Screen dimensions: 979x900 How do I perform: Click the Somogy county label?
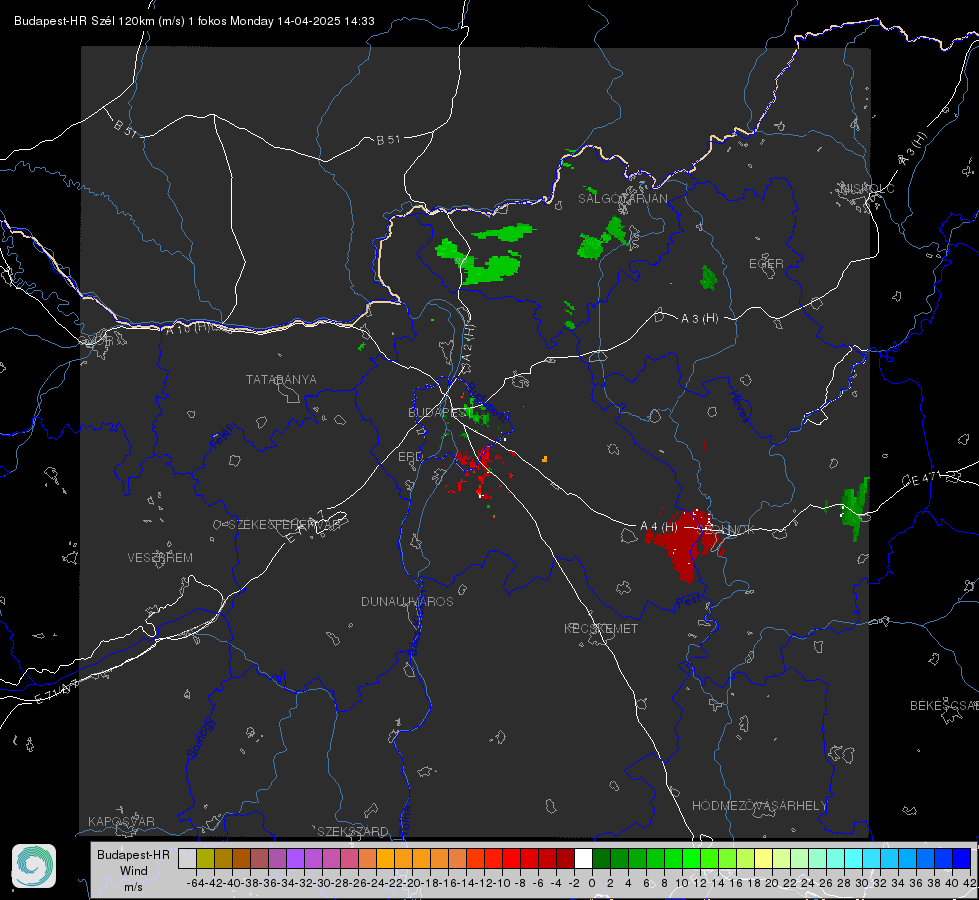tap(200, 738)
